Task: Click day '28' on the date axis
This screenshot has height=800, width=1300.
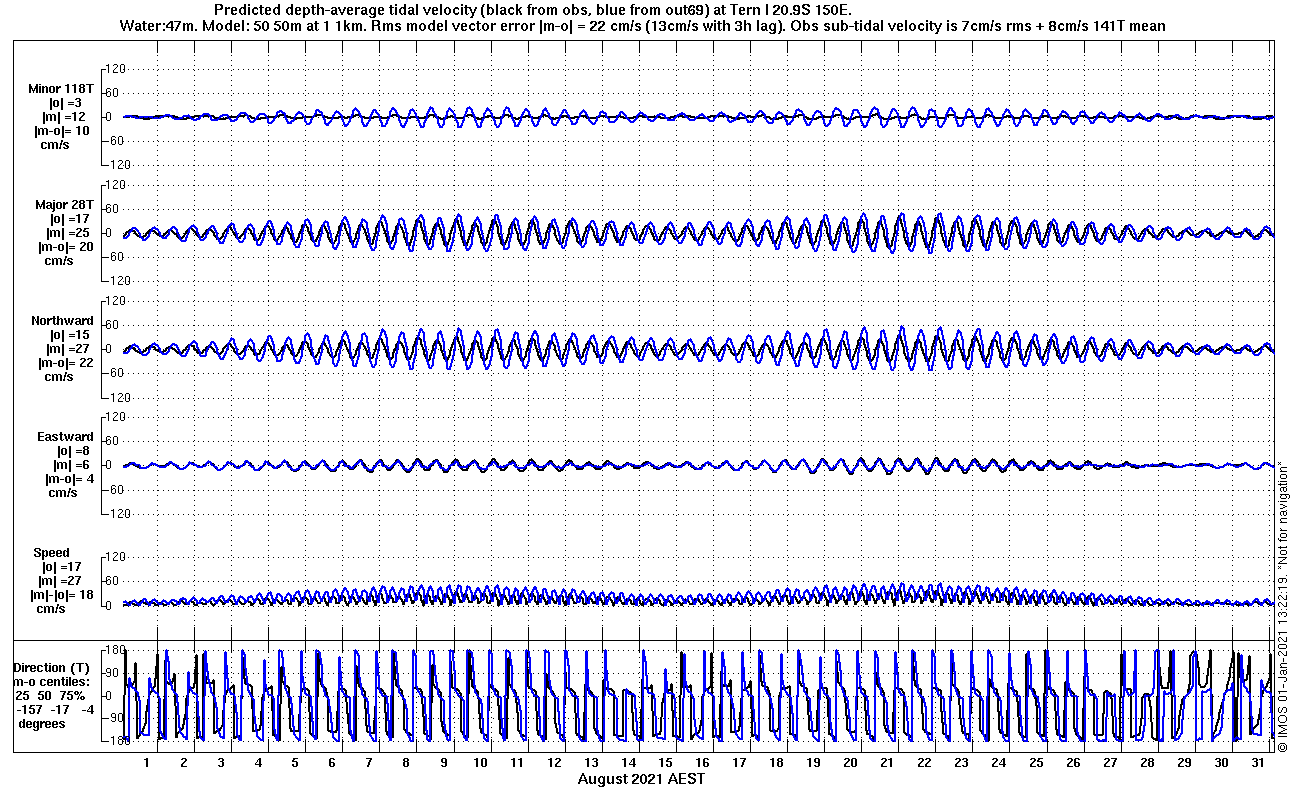Action: pyautogui.click(x=1147, y=762)
